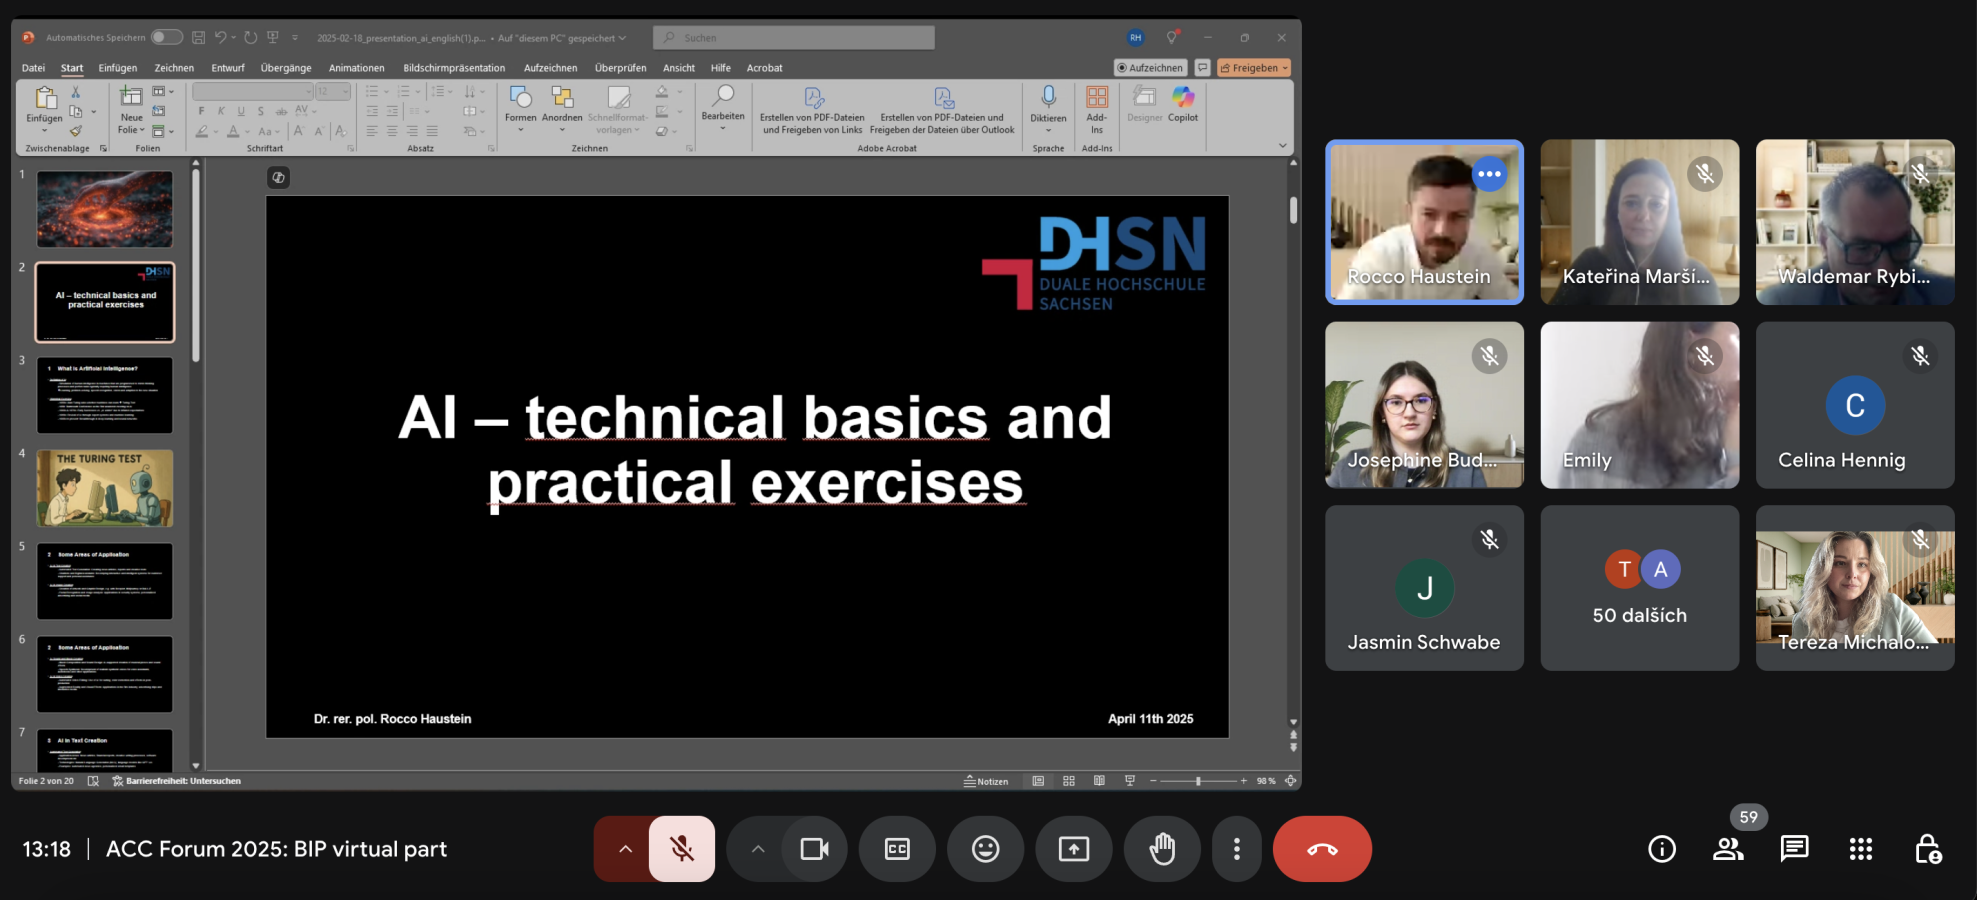Adjust the PowerPoint zoom slider
This screenshot has width=1977, height=900.
pos(1198,781)
